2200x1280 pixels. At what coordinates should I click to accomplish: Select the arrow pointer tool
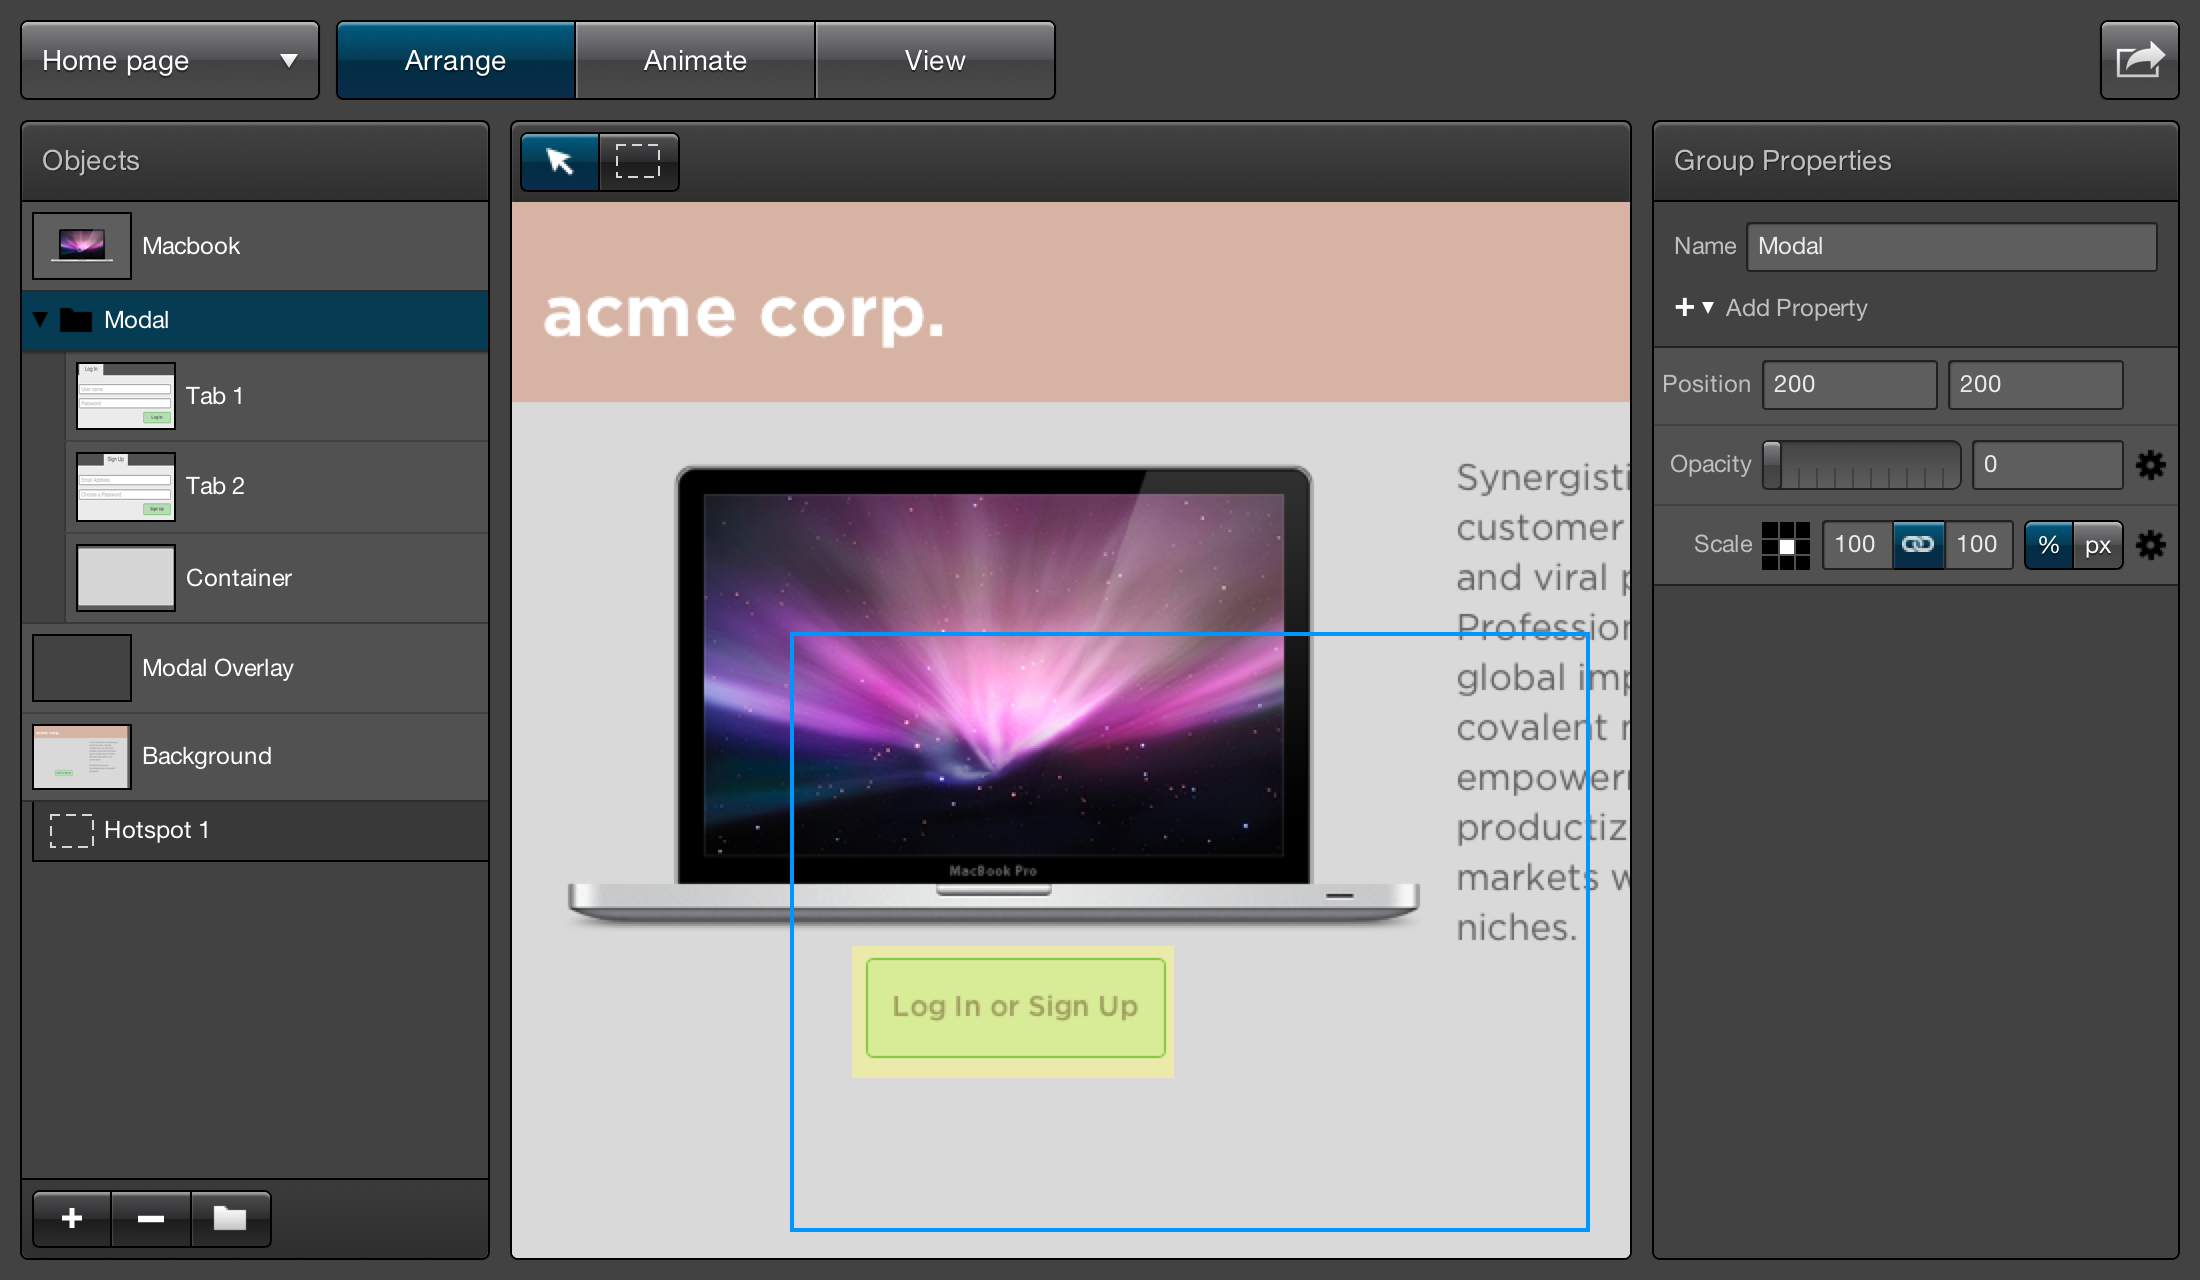(x=560, y=161)
